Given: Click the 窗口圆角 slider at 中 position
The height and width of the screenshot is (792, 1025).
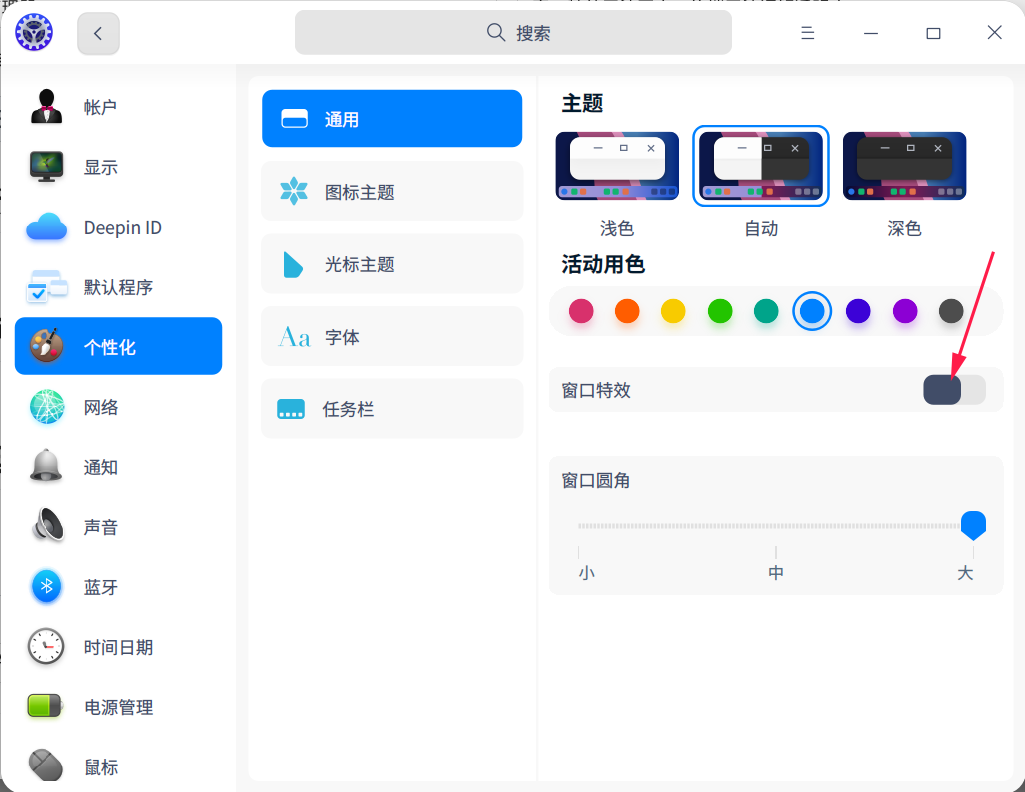Looking at the screenshot, I should (x=776, y=526).
